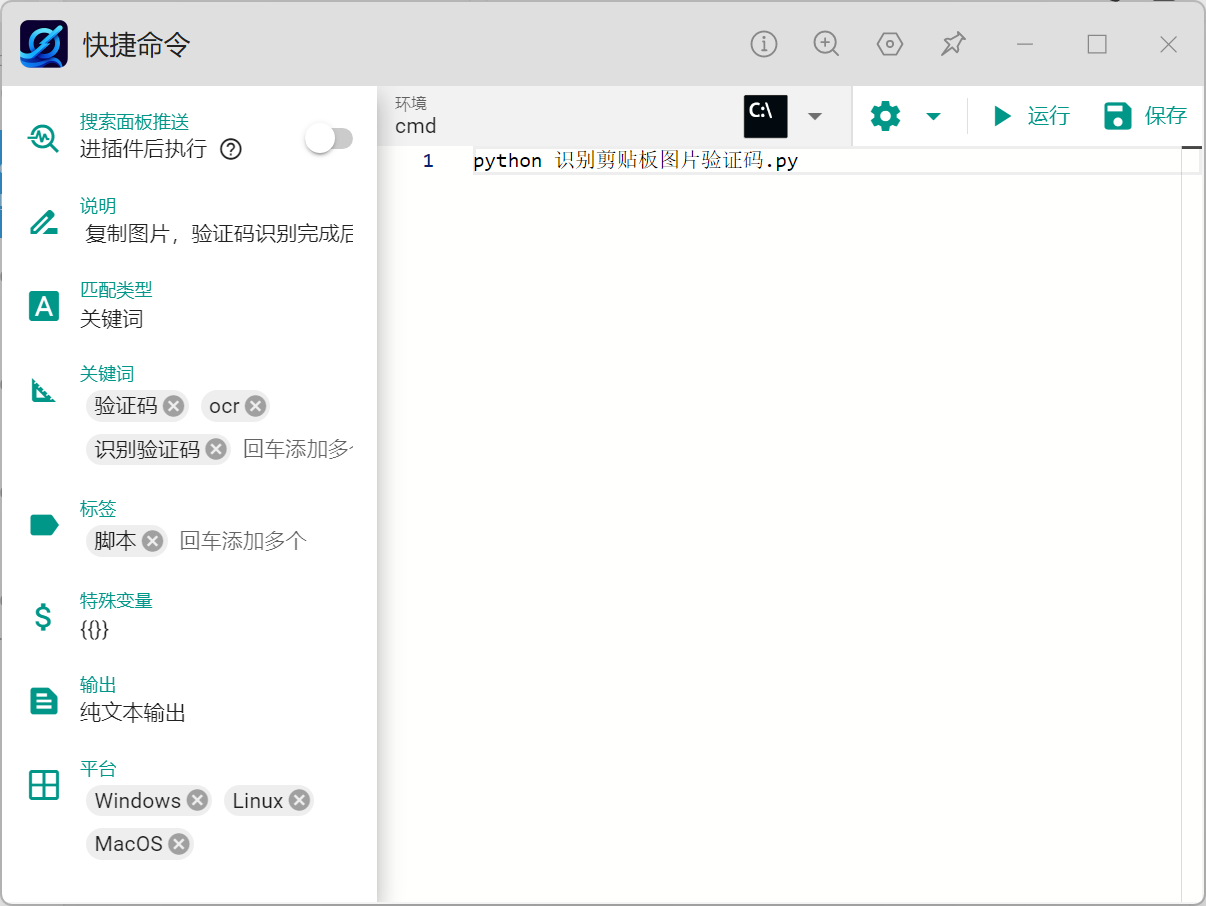1206x906 pixels.
Task: Click the 保存 save button
Action: (1145, 116)
